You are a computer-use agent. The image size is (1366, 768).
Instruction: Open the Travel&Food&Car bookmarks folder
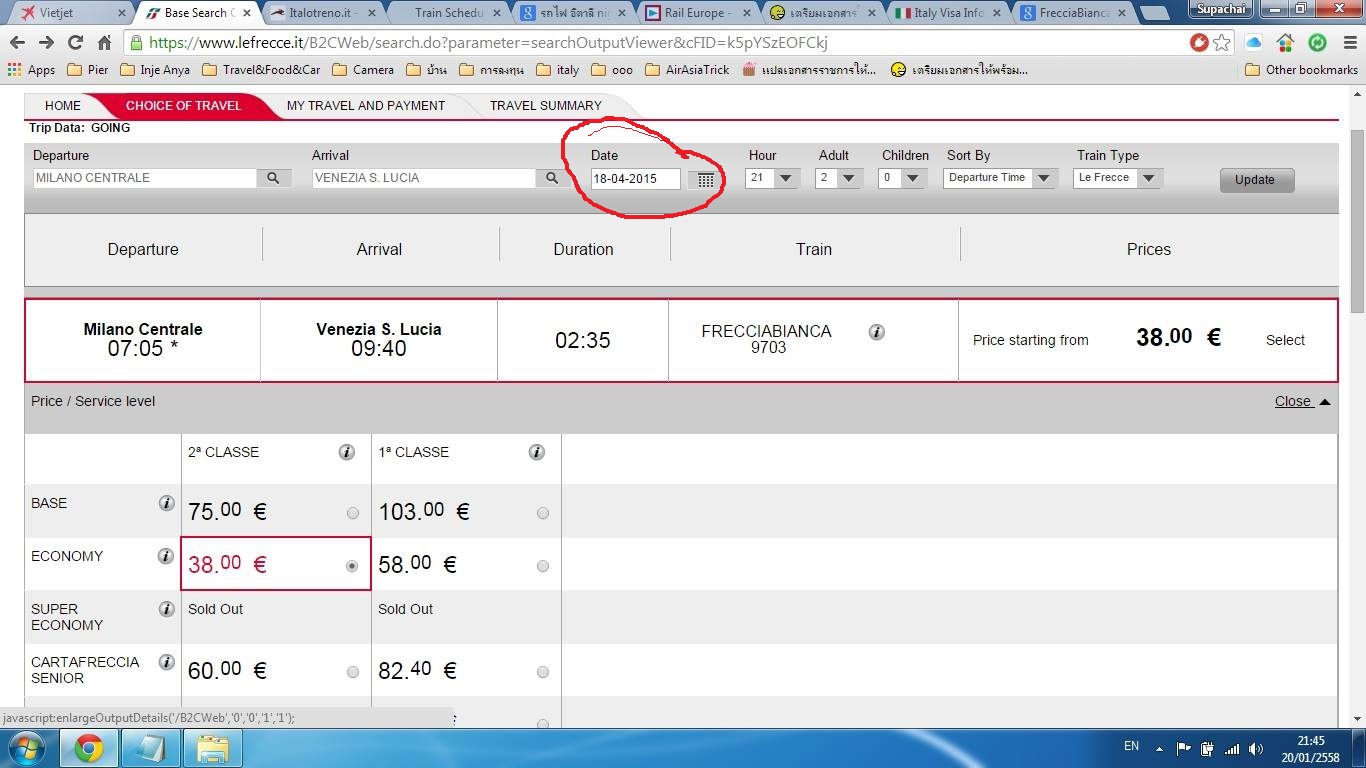[261, 70]
